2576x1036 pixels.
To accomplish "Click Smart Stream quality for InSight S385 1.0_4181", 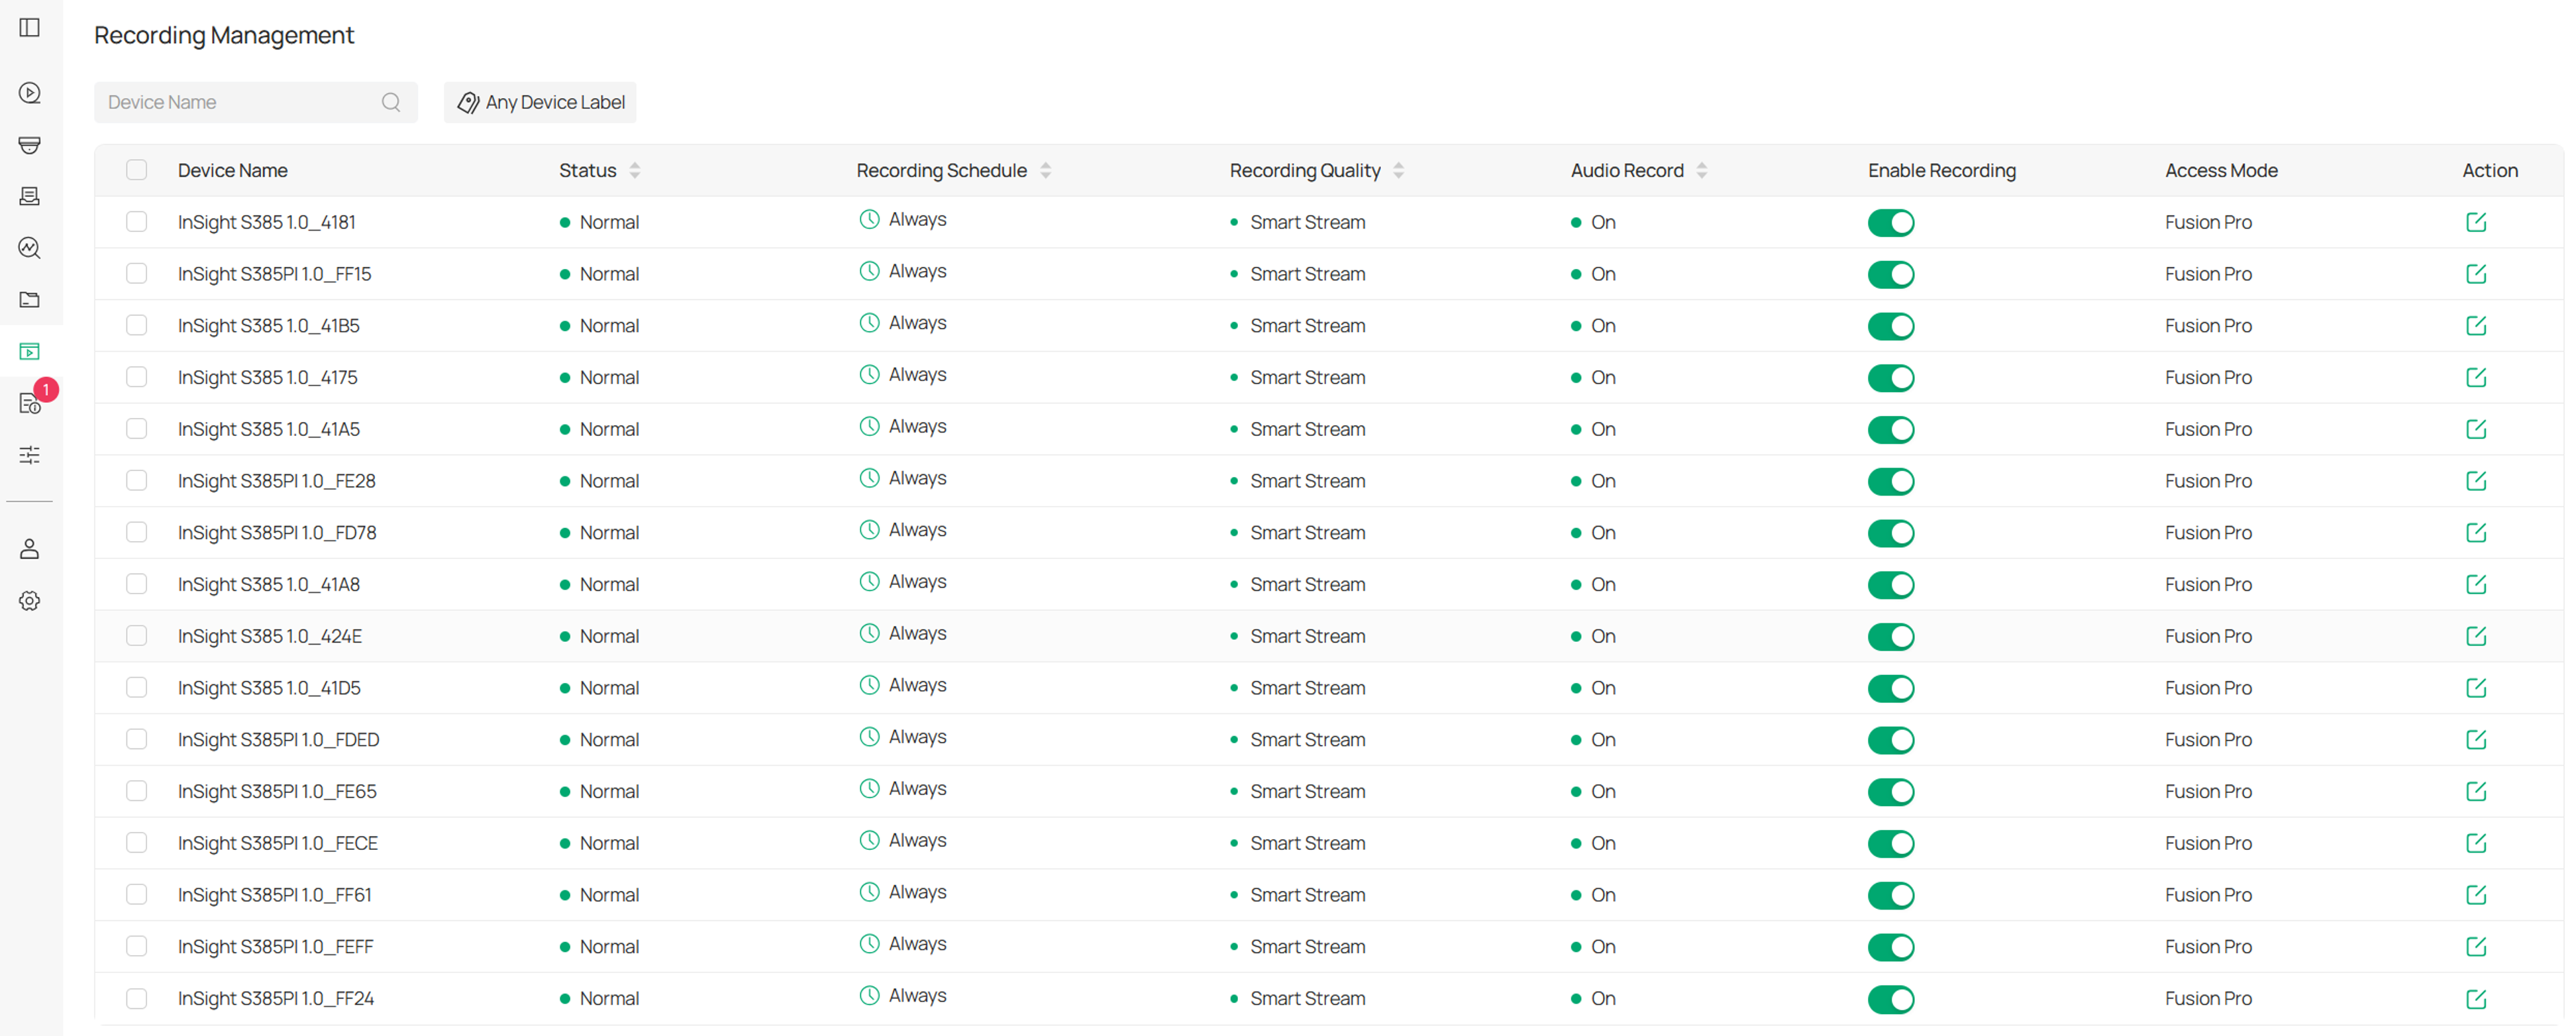I will 1307,222.
